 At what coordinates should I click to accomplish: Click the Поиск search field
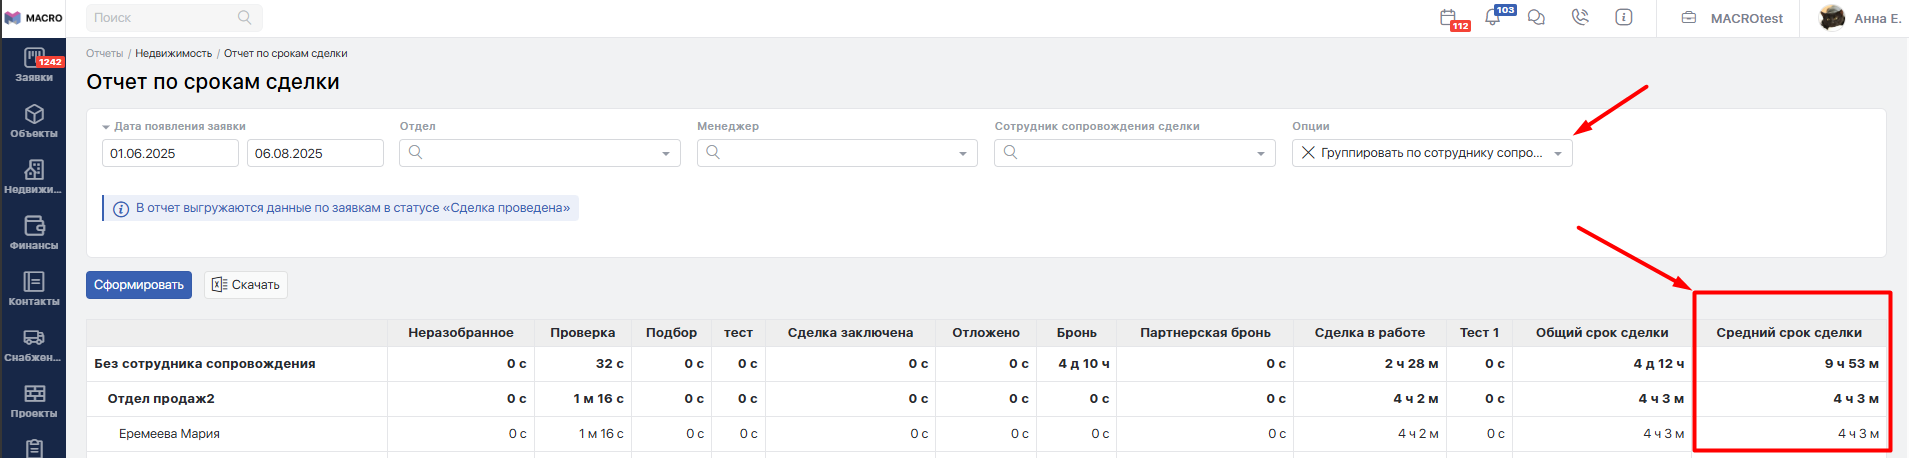[x=165, y=18]
